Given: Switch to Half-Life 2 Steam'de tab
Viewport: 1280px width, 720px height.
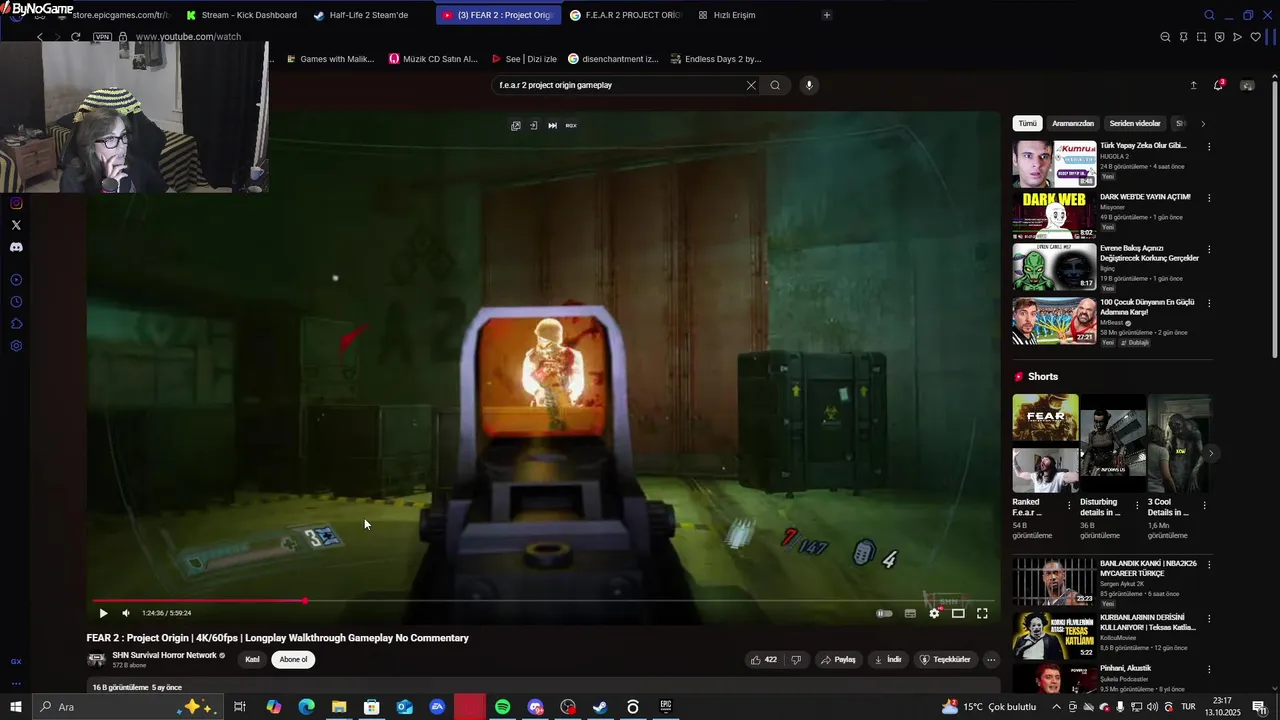Looking at the screenshot, I should pyautogui.click(x=368, y=15).
